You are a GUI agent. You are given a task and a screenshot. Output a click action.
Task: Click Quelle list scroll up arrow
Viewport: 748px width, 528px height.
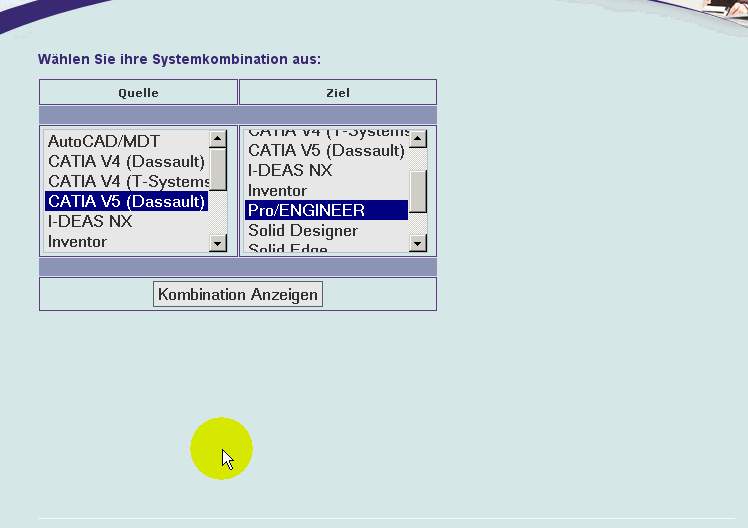(x=218, y=139)
